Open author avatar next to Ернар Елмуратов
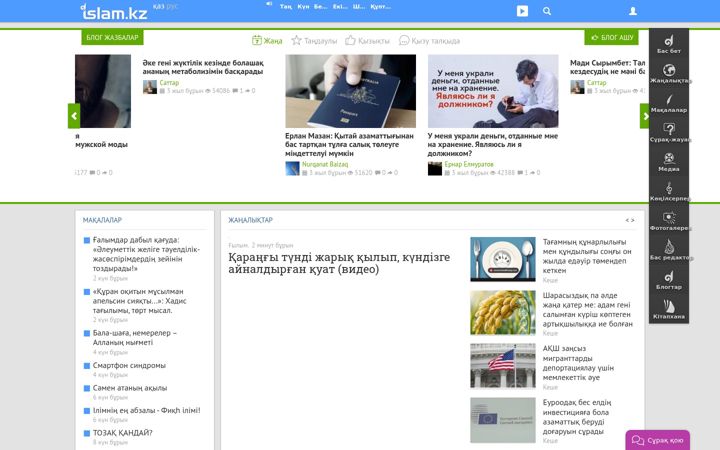Image resolution: width=720 pixels, height=450 pixels. point(434,169)
